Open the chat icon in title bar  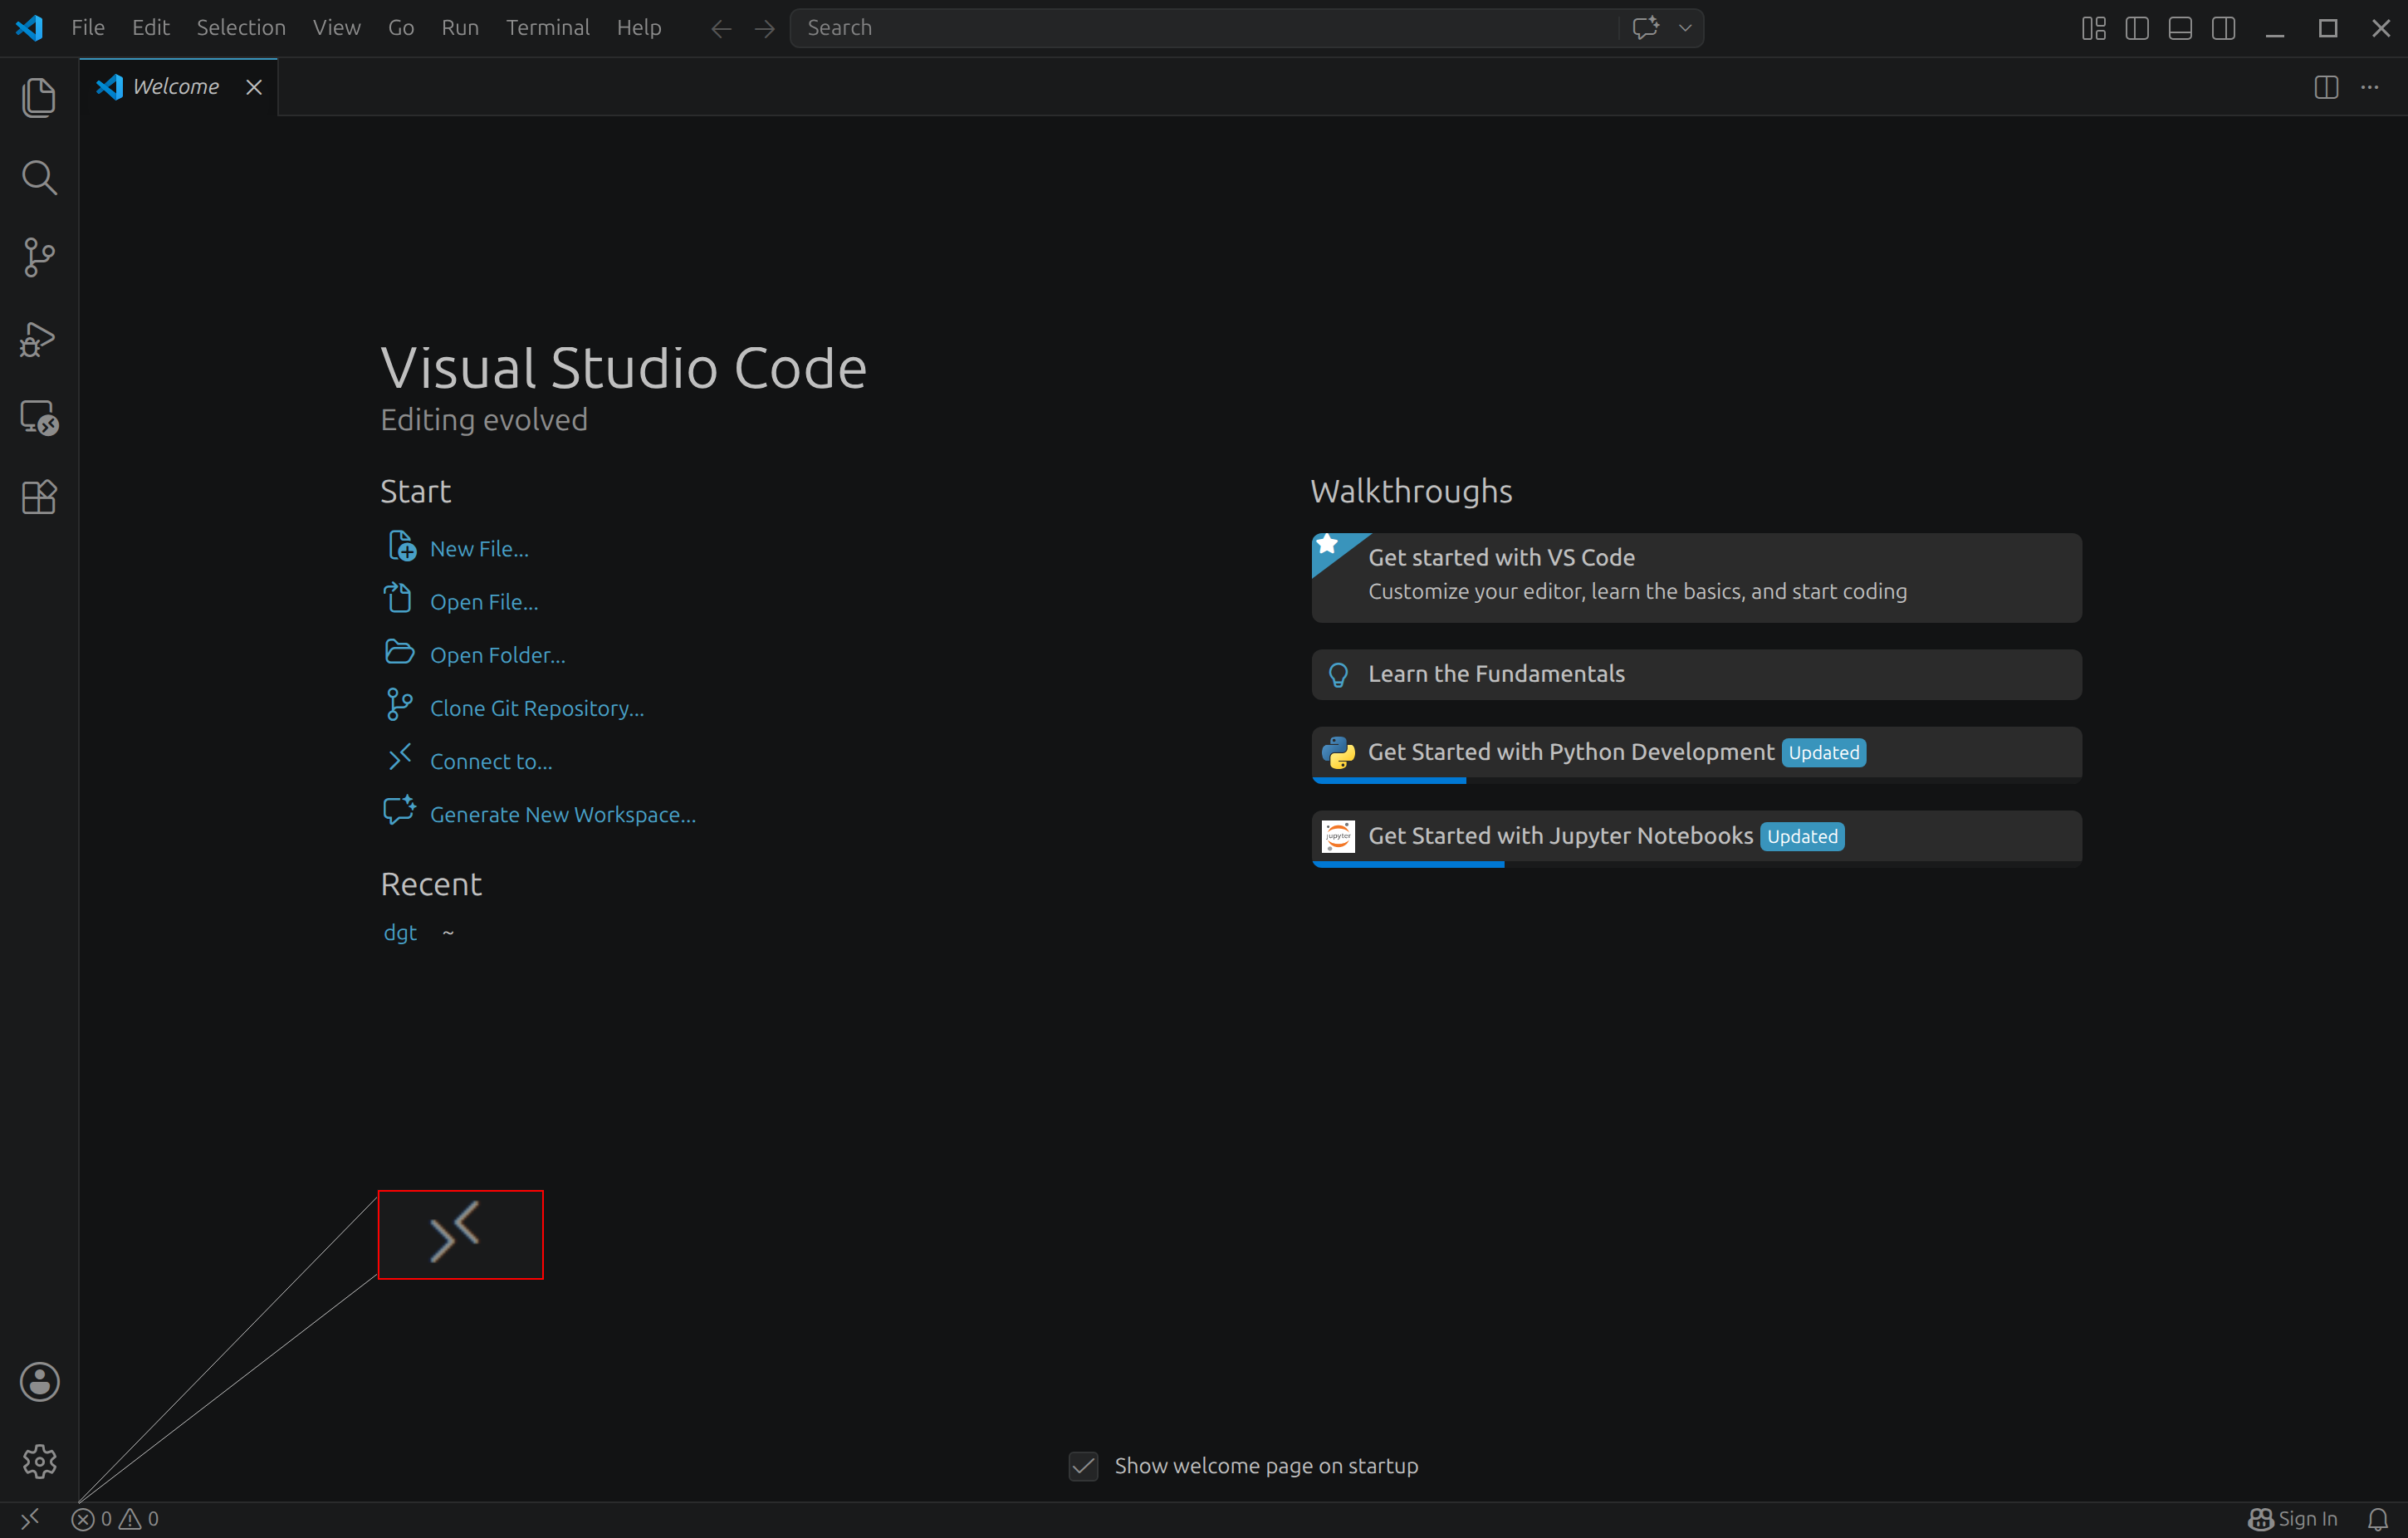point(1645,28)
